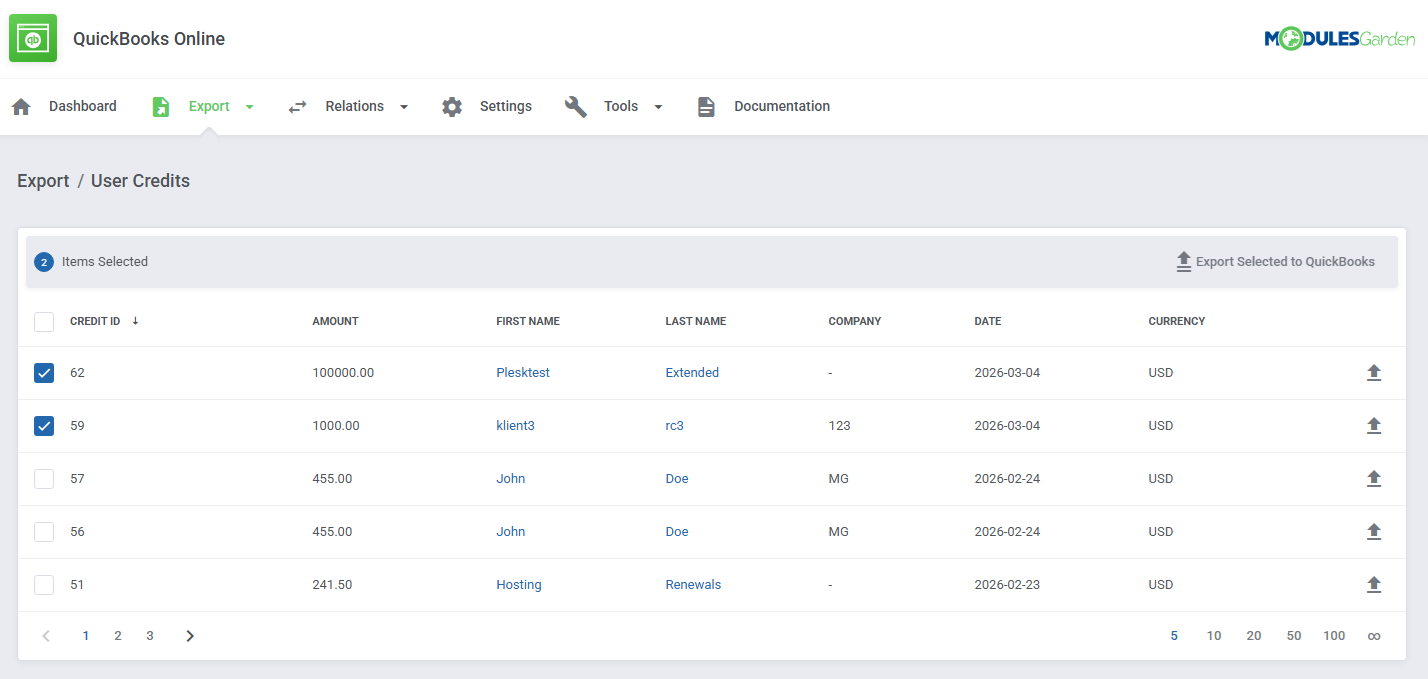Open Doe link in credit 56 row
The image size is (1428, 679).
(x=677, y=532)
